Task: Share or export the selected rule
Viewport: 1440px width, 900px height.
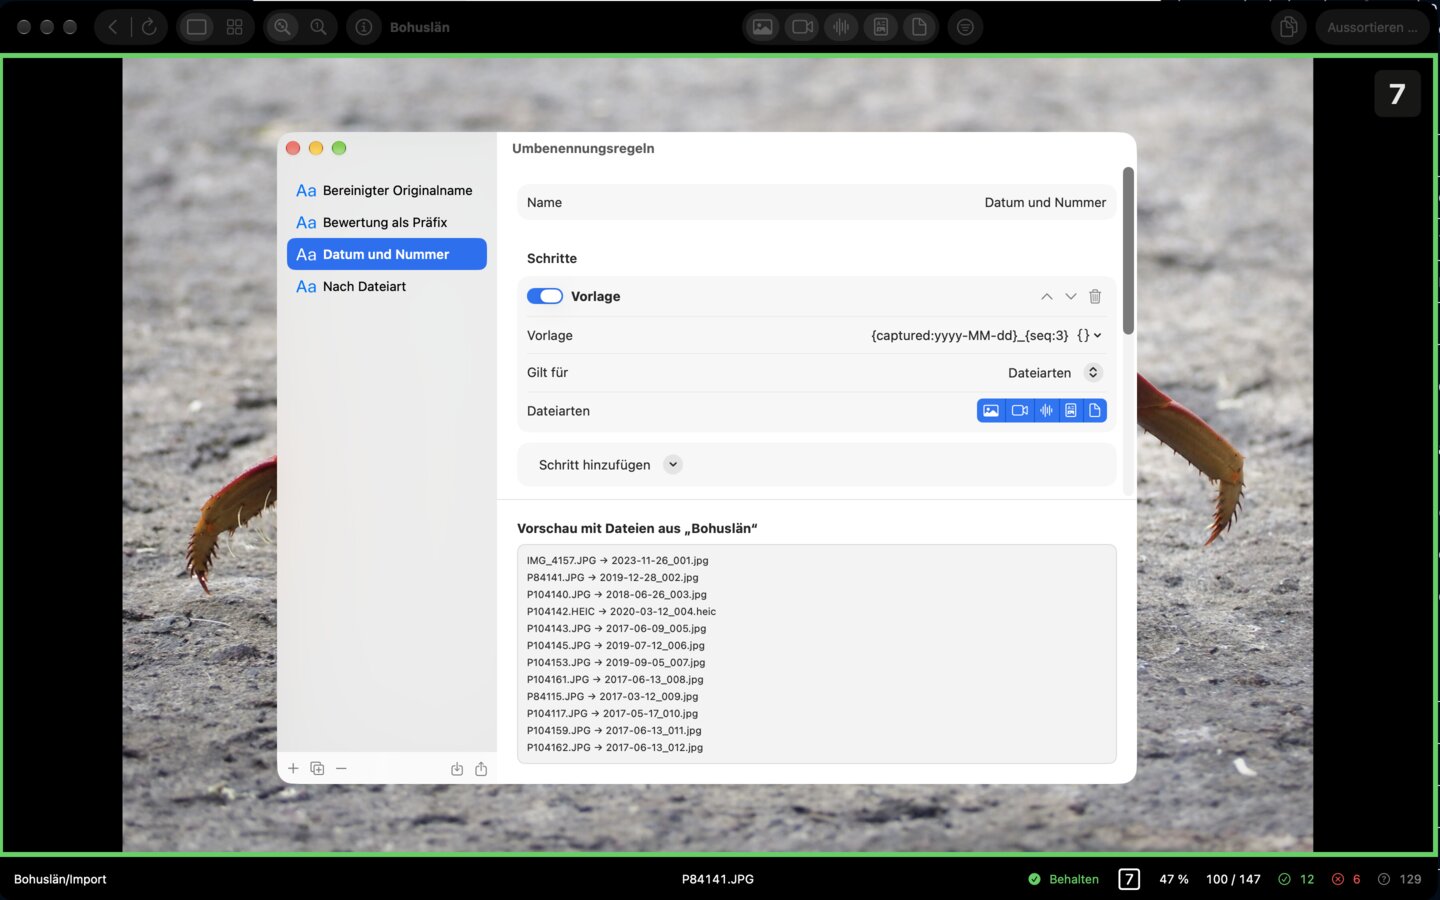Action: pos(481,769)
